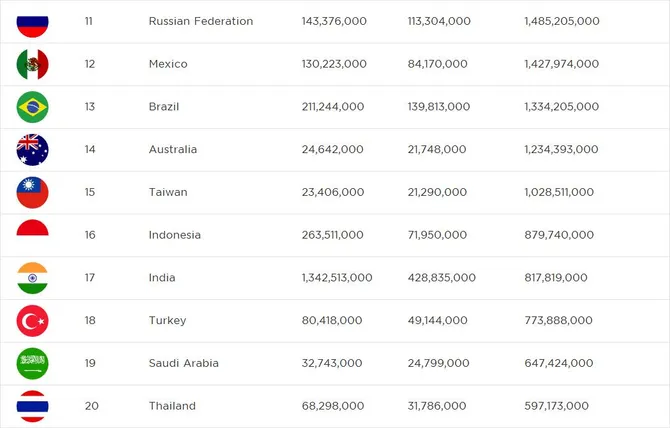Click the Thailand country name
The height and width of the screenshot is (428, 670).
(172, 405)
